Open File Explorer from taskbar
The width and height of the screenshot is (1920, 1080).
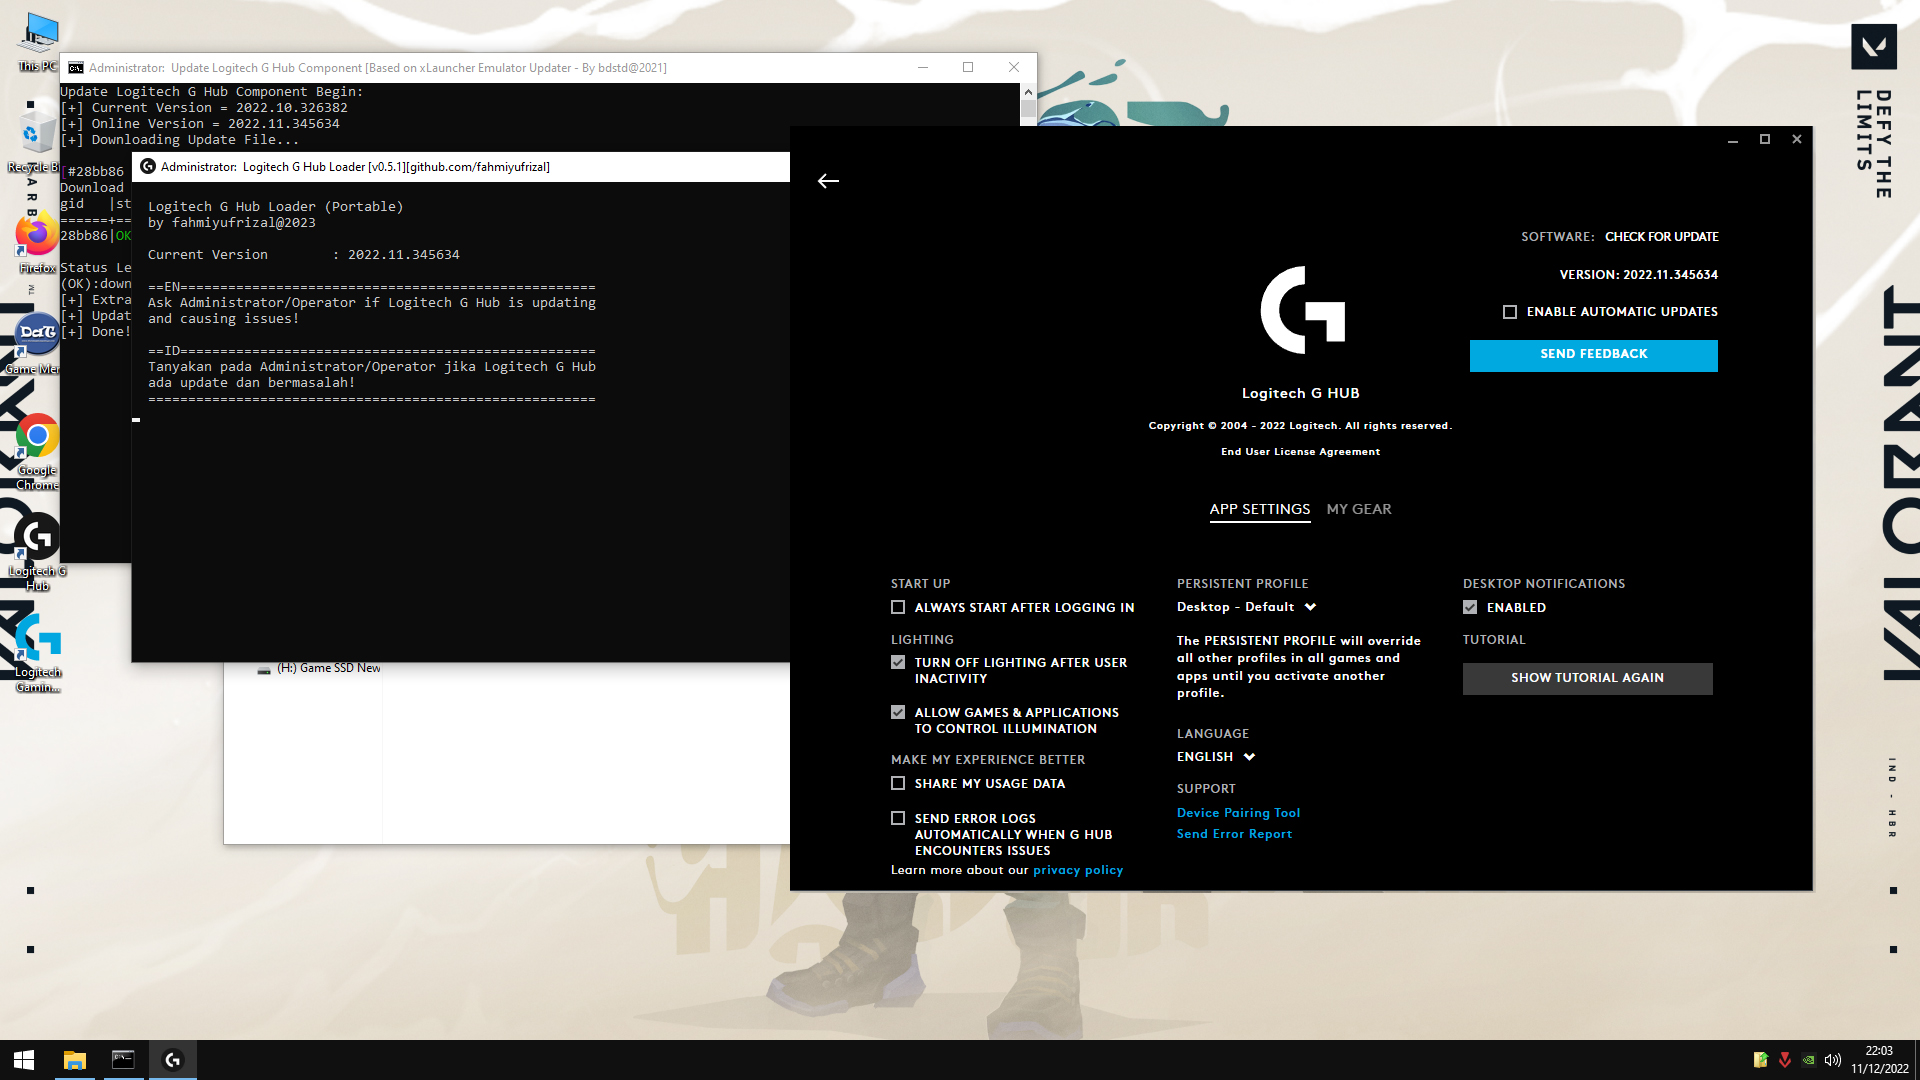point(75,1060)
